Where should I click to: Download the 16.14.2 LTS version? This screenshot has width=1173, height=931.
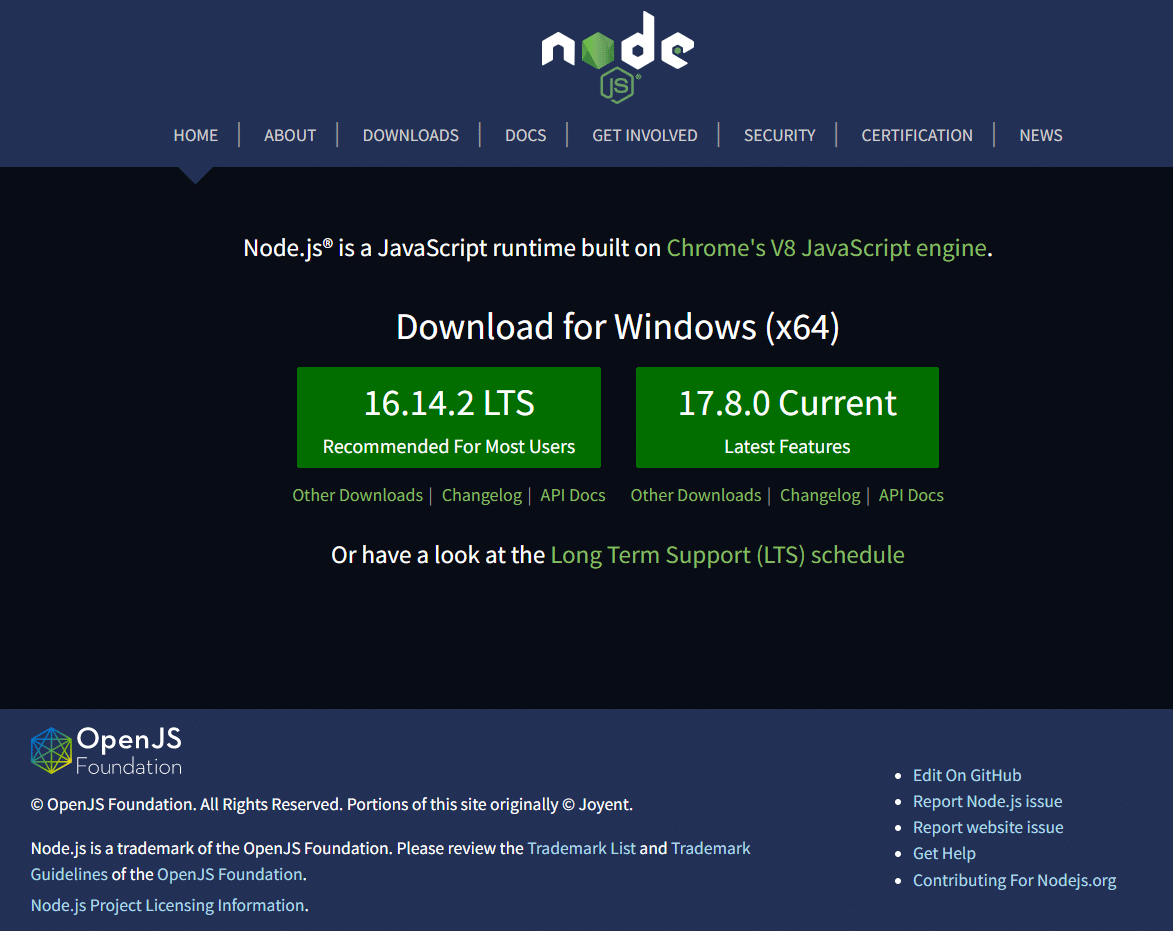(x=449, y=417)
